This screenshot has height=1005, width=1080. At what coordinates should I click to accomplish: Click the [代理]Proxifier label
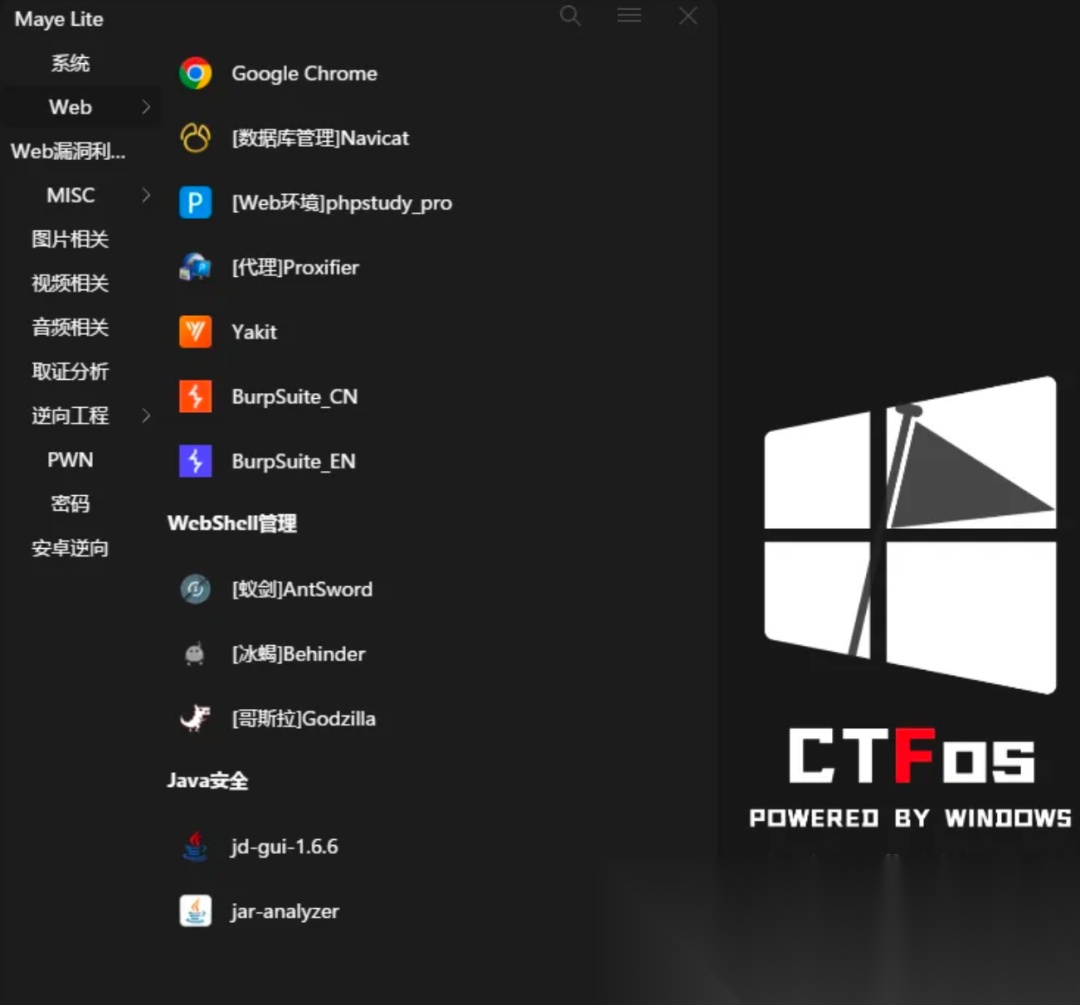pos(295,267)
